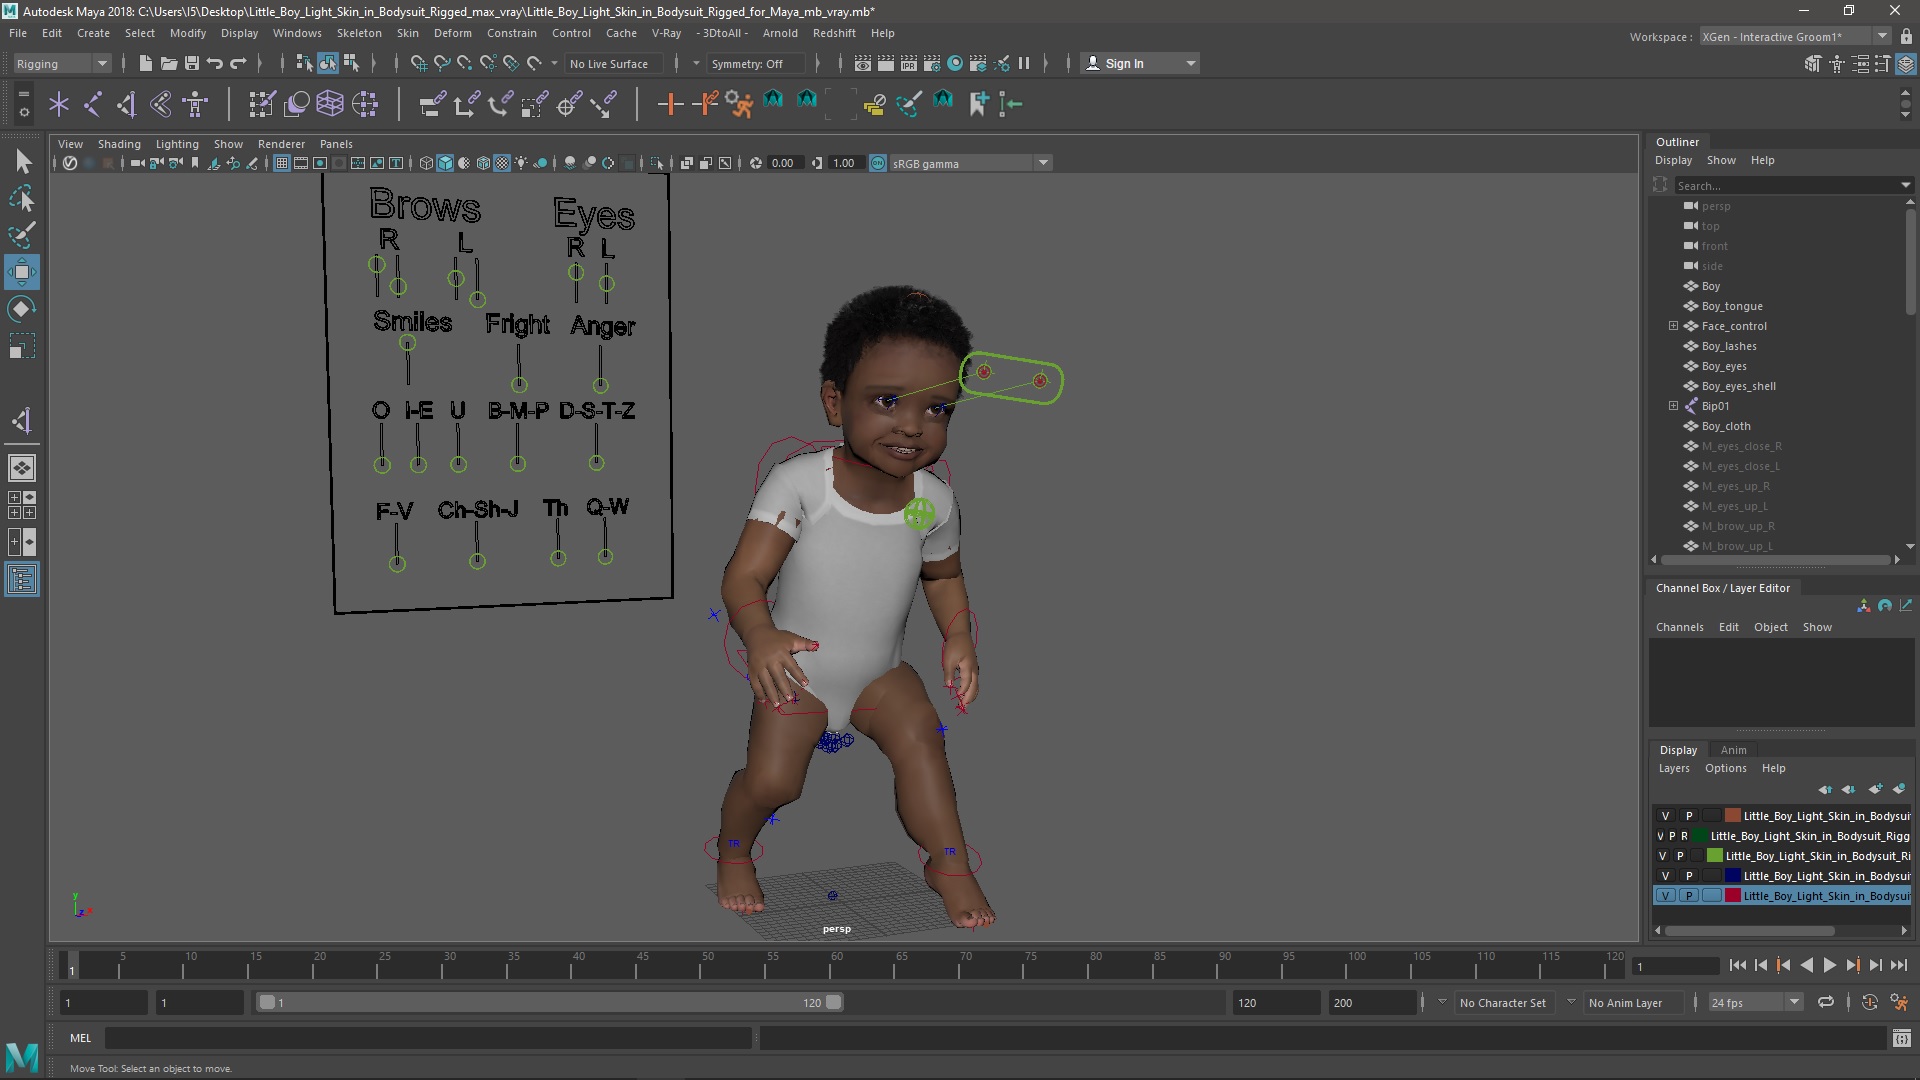This screenshot has width=1920, height=1080.
Task: Toggle playback P of the brown layer
Action: (1689, 816)
